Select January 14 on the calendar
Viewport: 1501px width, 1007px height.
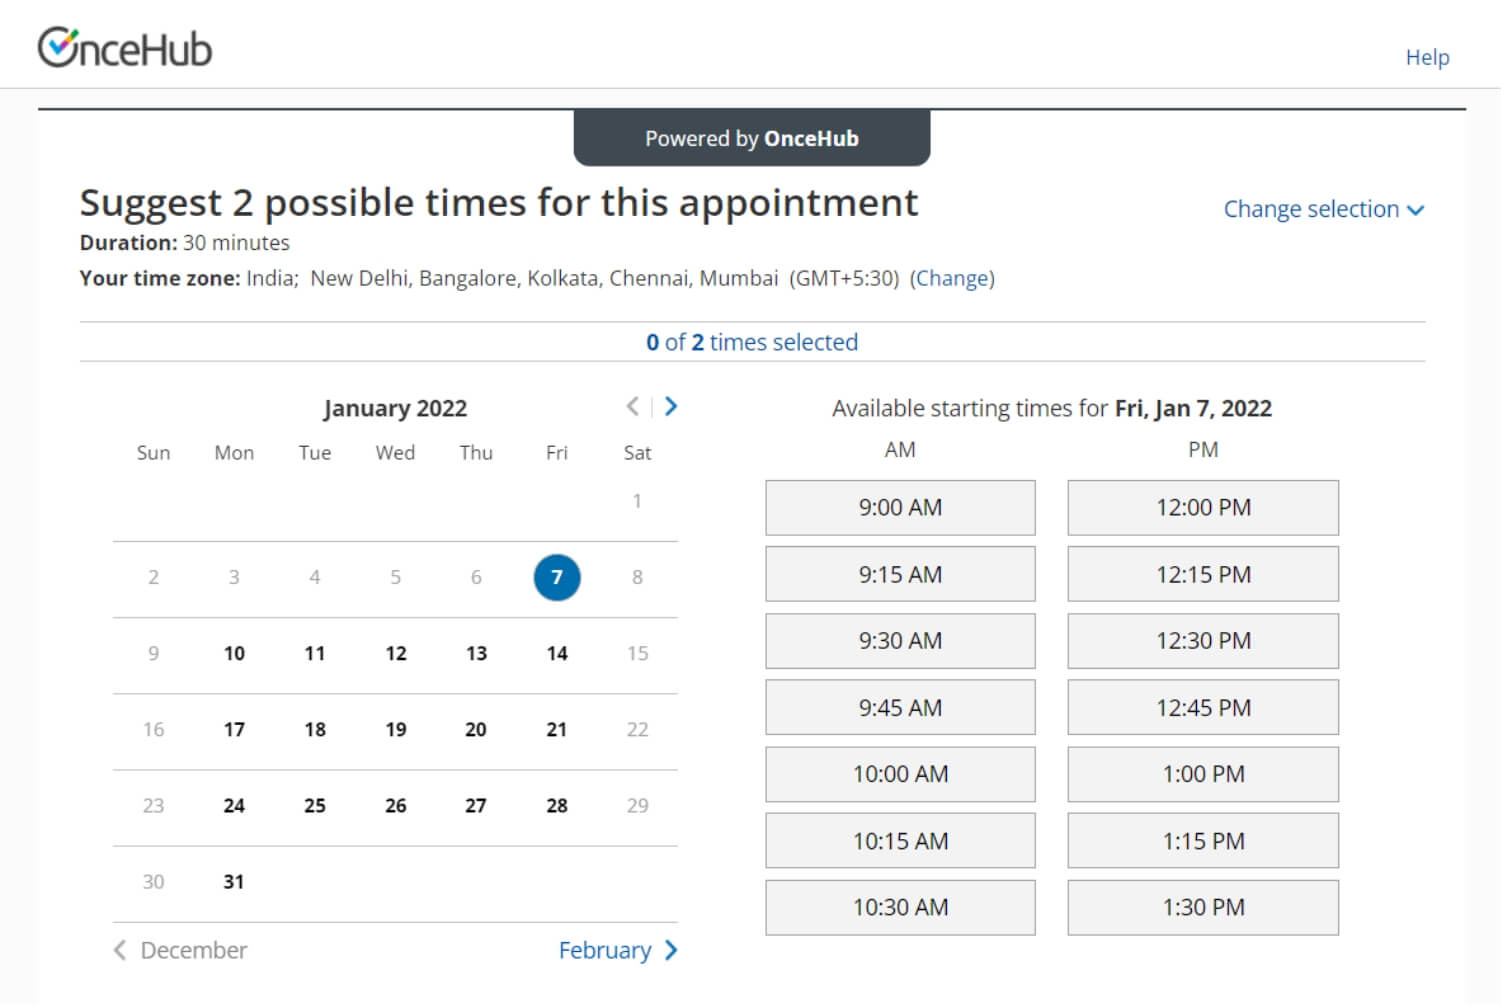click(556, 653)
